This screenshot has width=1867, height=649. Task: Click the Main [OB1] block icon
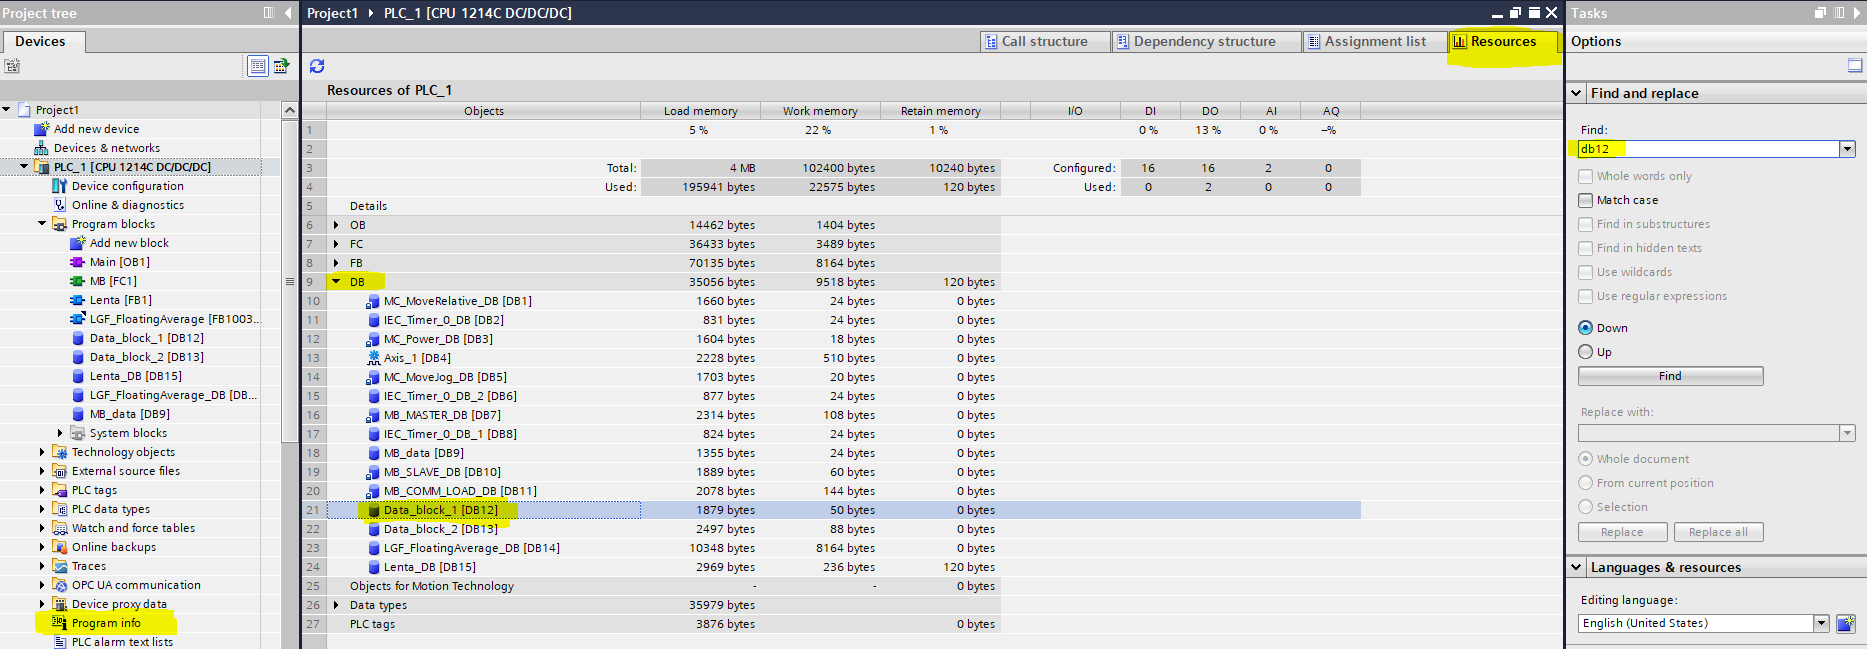77,262
